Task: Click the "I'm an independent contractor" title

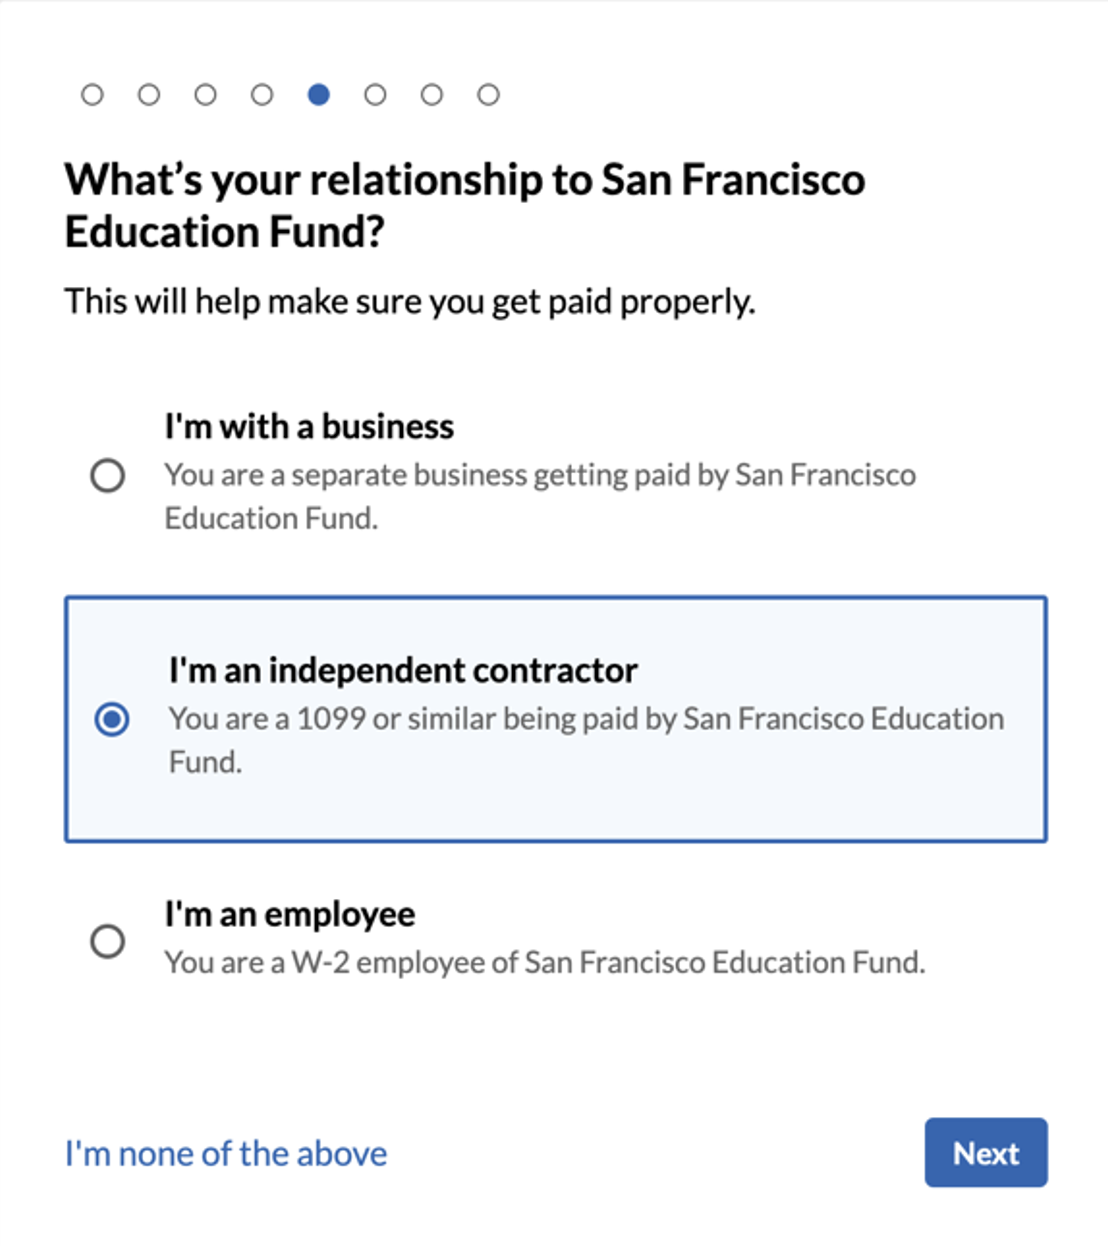Action: tap(402, 670)
